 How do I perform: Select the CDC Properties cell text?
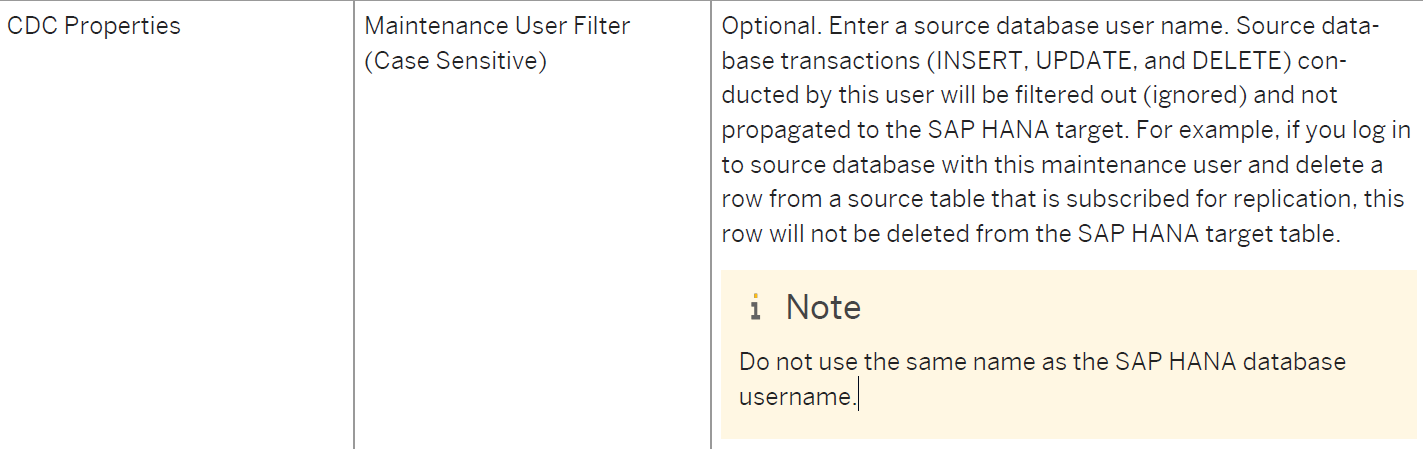[94, 26]
